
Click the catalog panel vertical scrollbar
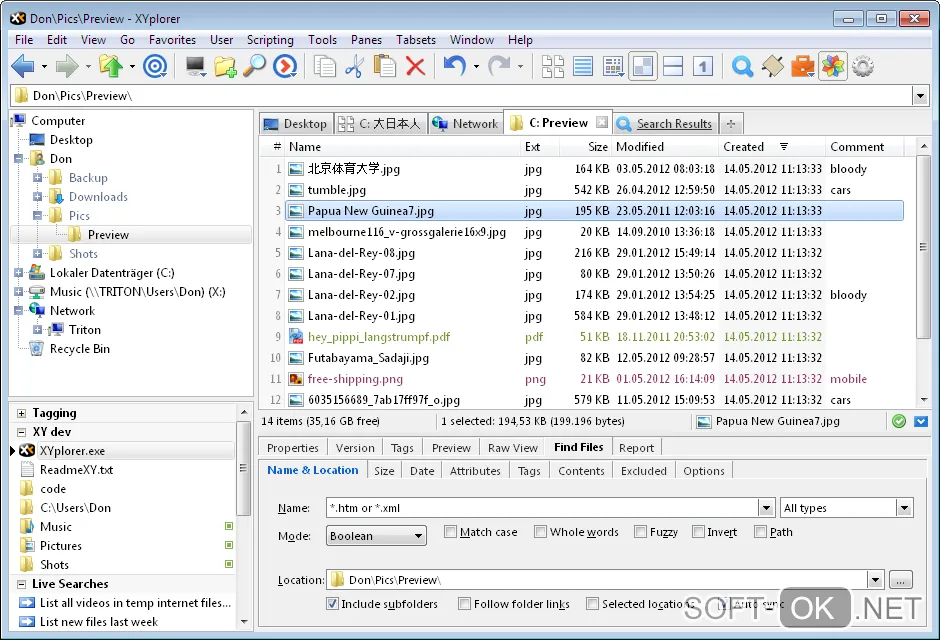pos(243,468)
